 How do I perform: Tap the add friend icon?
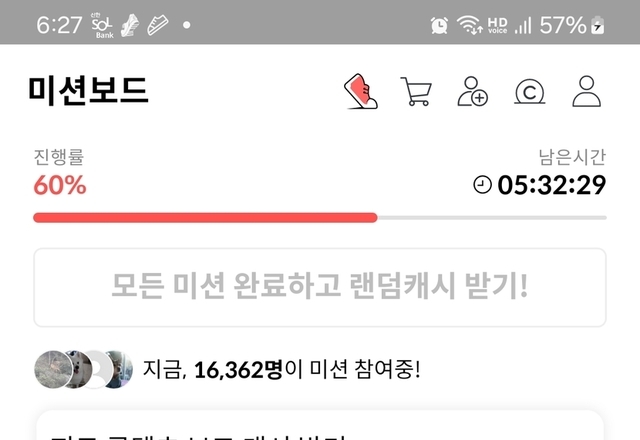pyautogui.click(x=472, y=91)
